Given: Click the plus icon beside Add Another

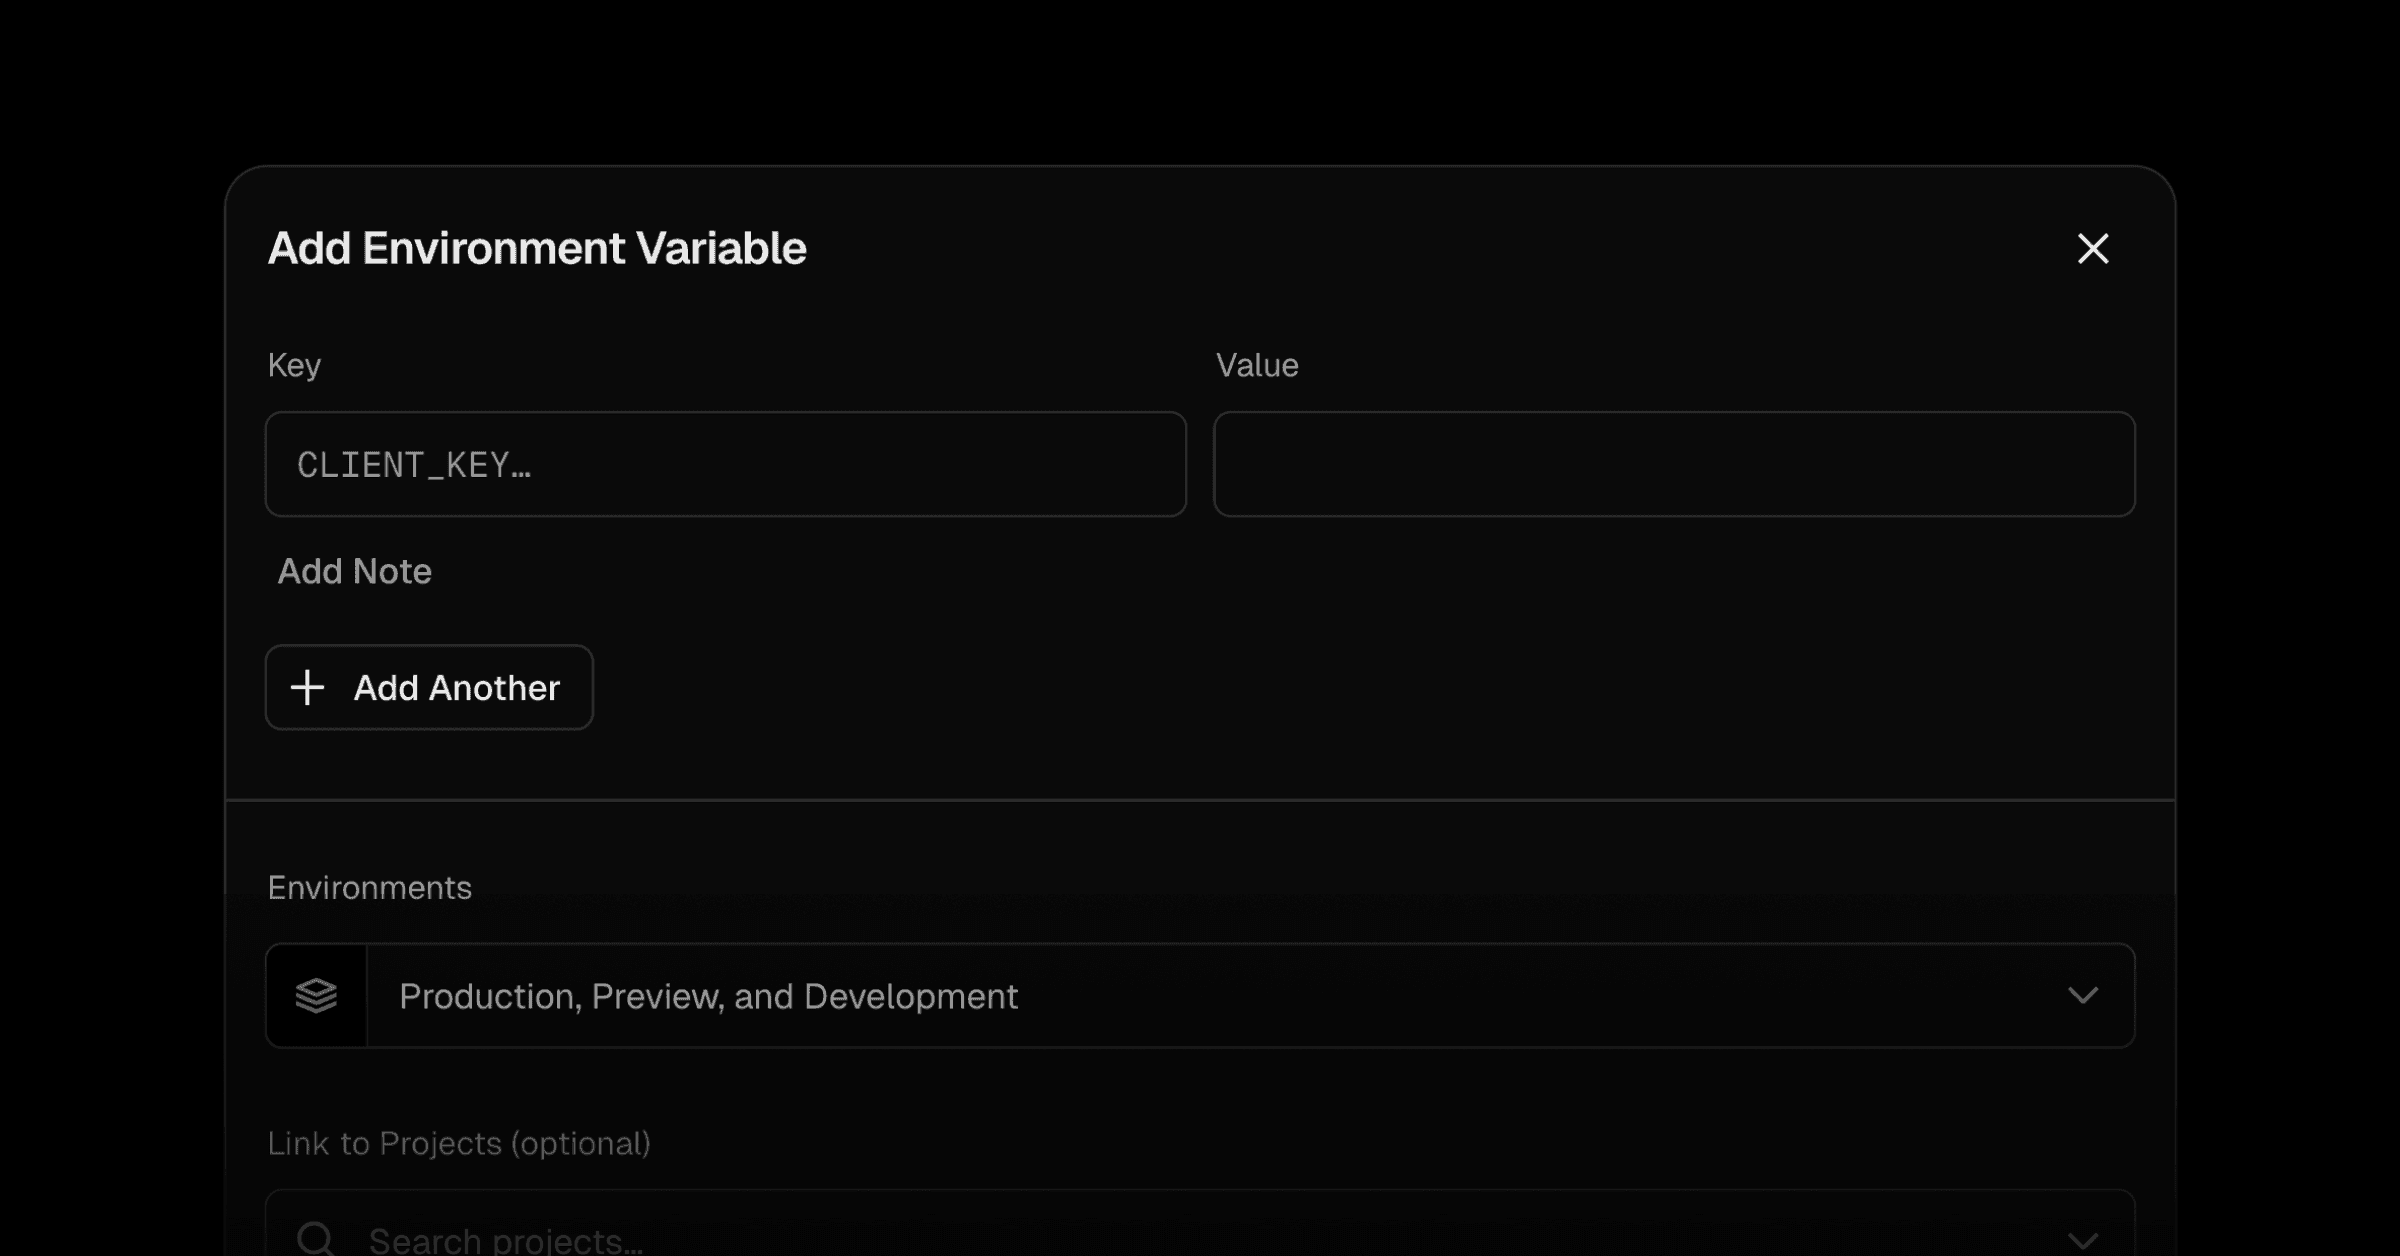Looking at the screenshot, I should point(307,688).
